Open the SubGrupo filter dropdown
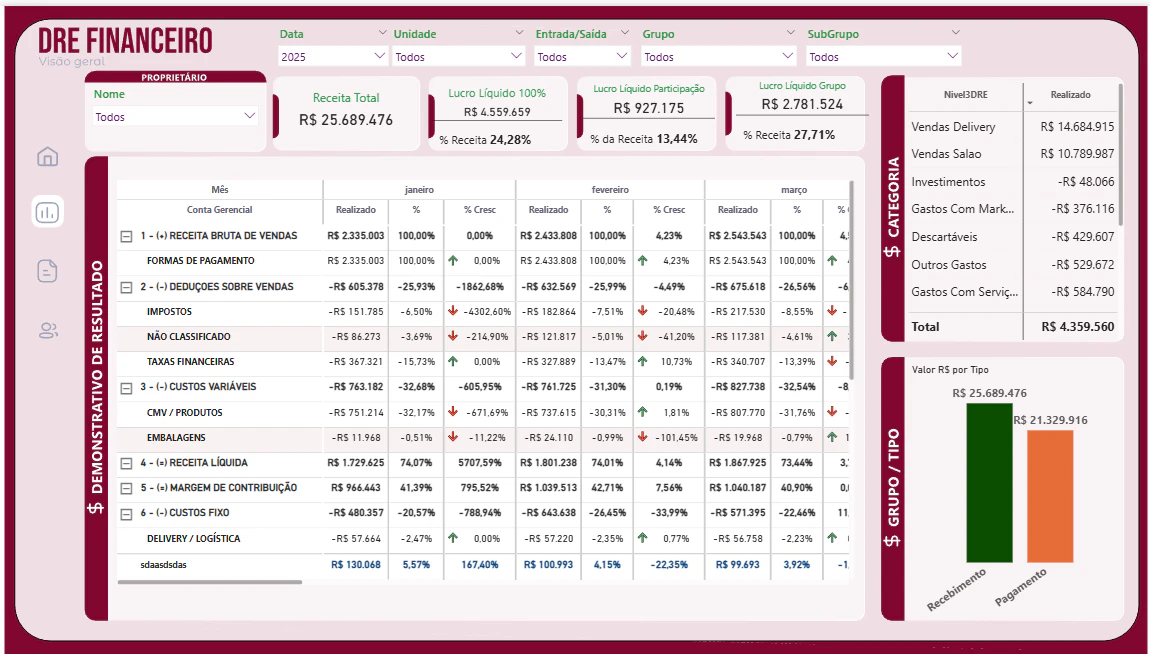This screenshot has height=654, width=1150. point(883,56)
